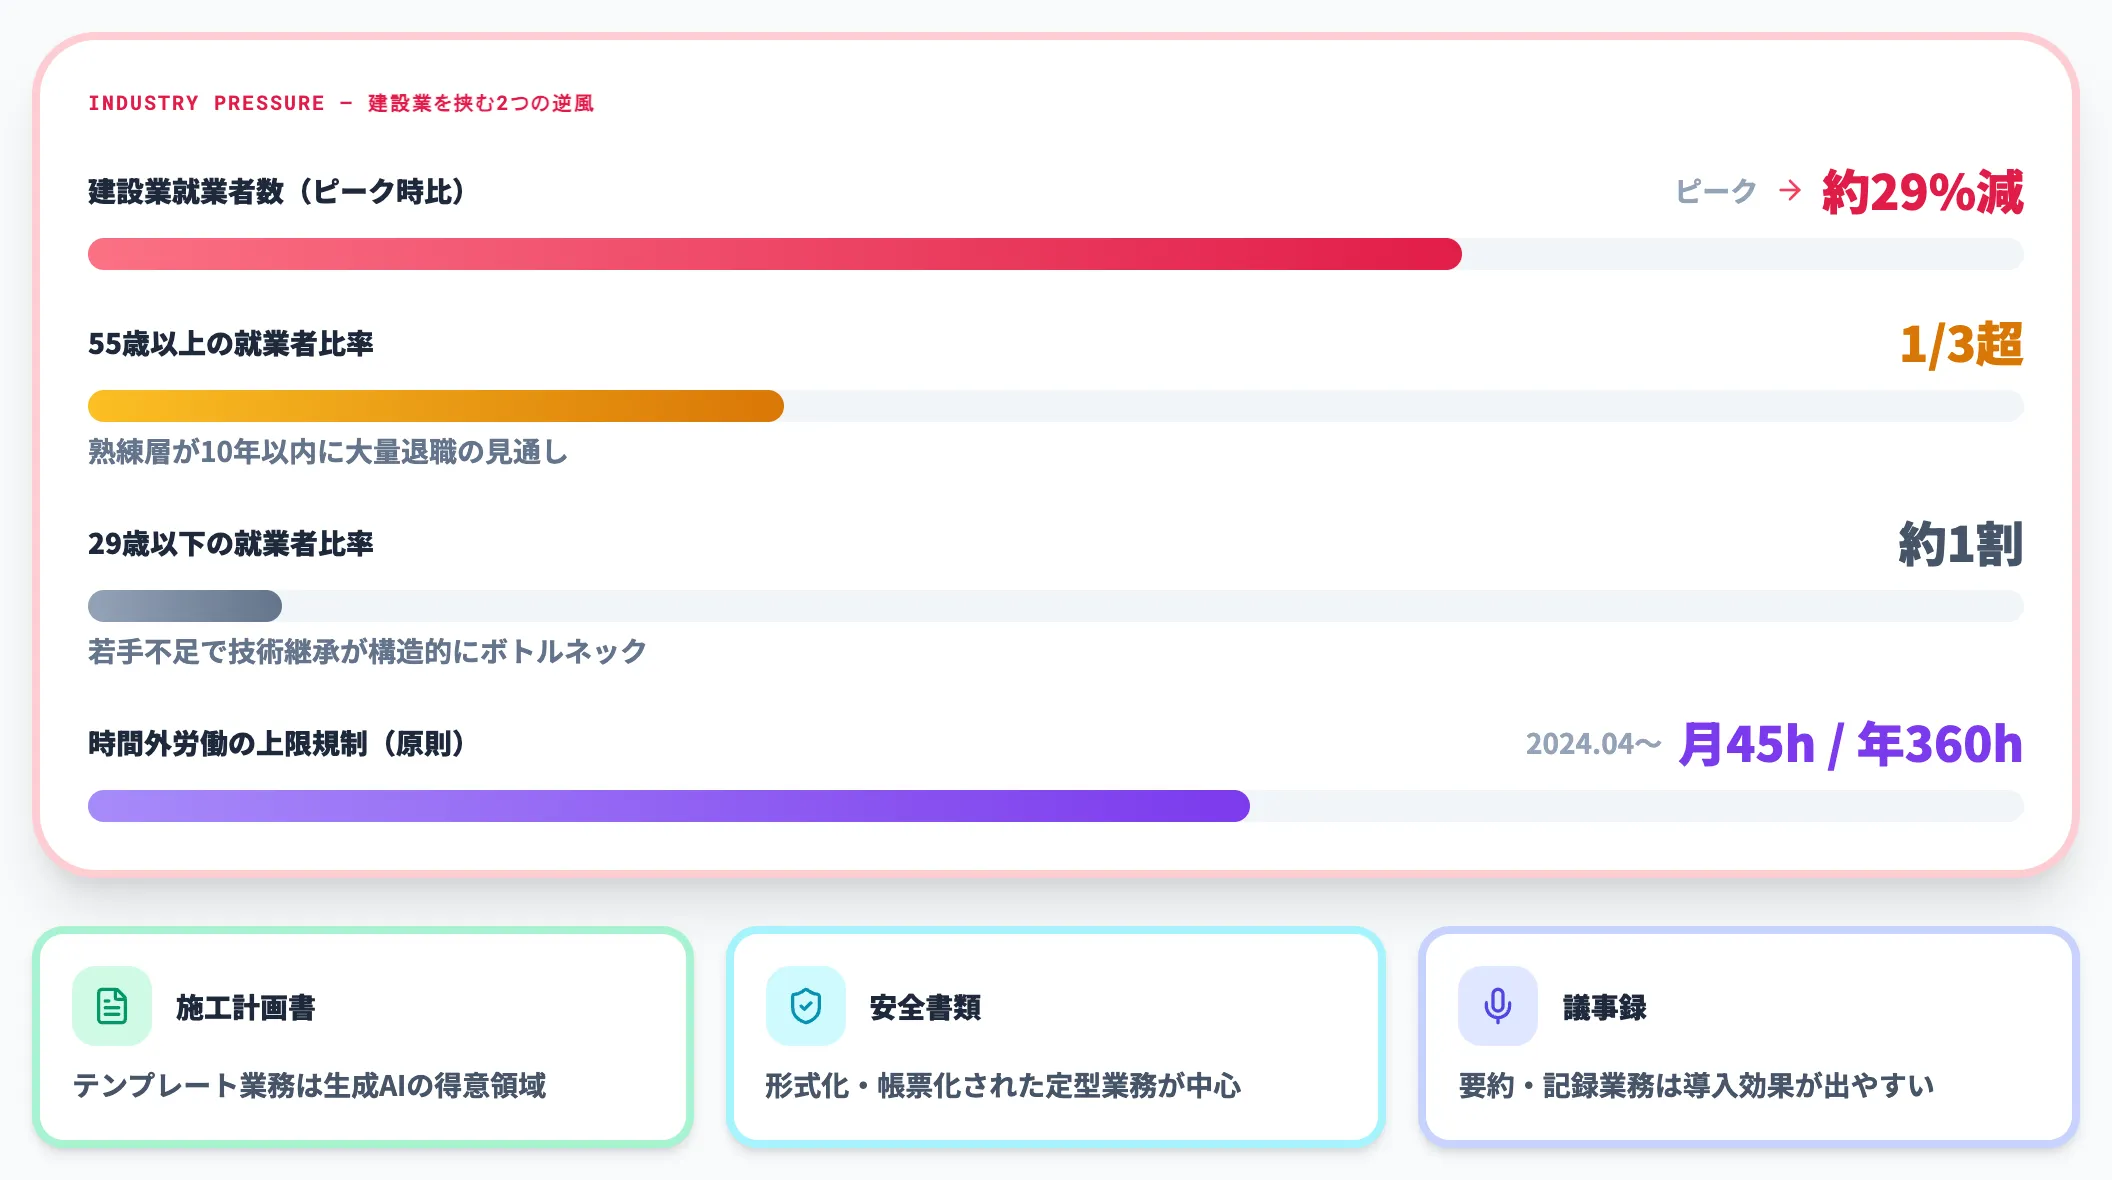Click the text 要約・記録業務は導入効果が出やすい
Image resolution: width=2112 pixels, height=1180 pixels.
1696,1086
